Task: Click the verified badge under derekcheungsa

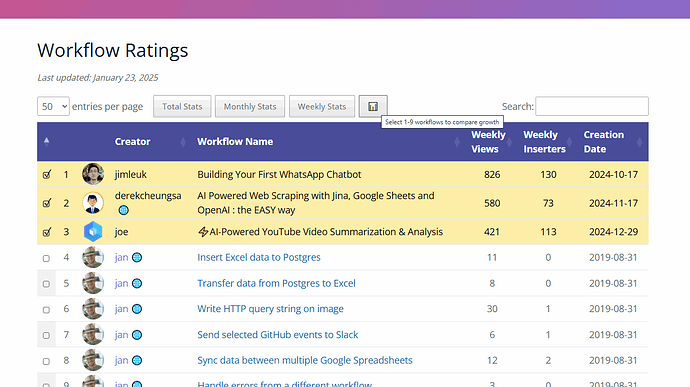Action: (x=124, y=210)
